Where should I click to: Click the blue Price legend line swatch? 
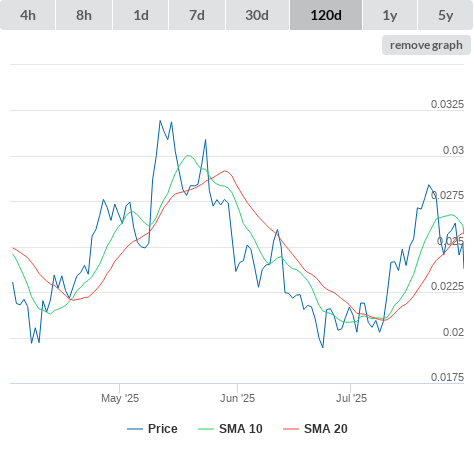[135, 429]
